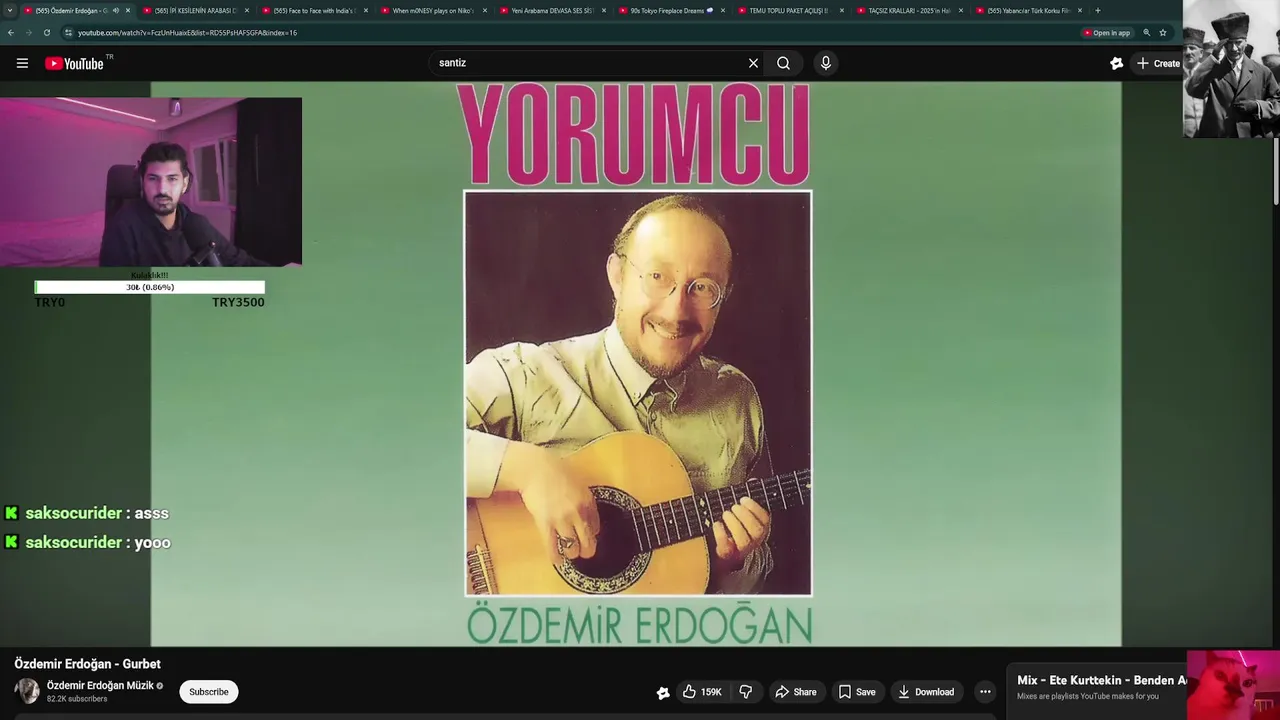
Task: Open the tab search dropdown arrow
Action: click(x=9, y=10)
